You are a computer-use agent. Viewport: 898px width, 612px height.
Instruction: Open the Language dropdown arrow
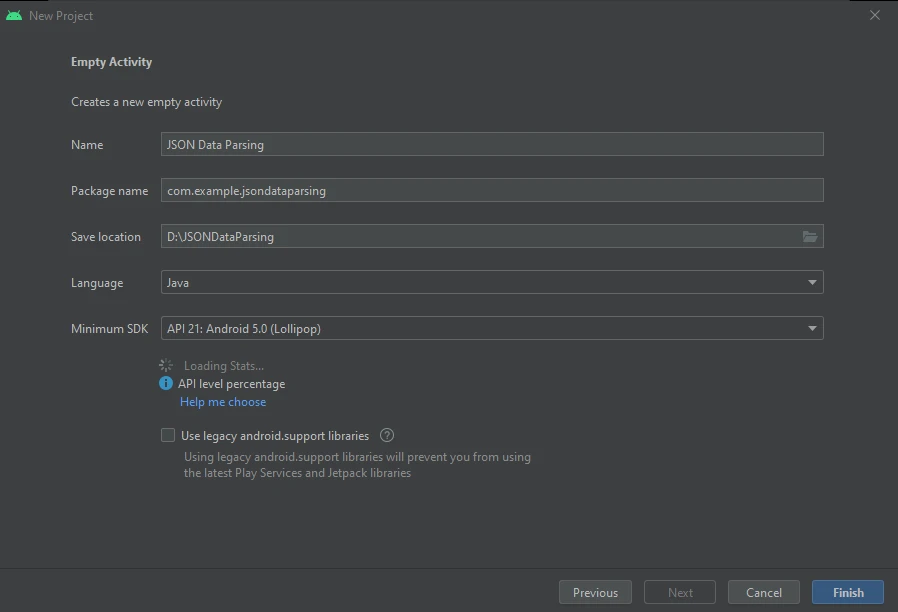click(812, 282)
